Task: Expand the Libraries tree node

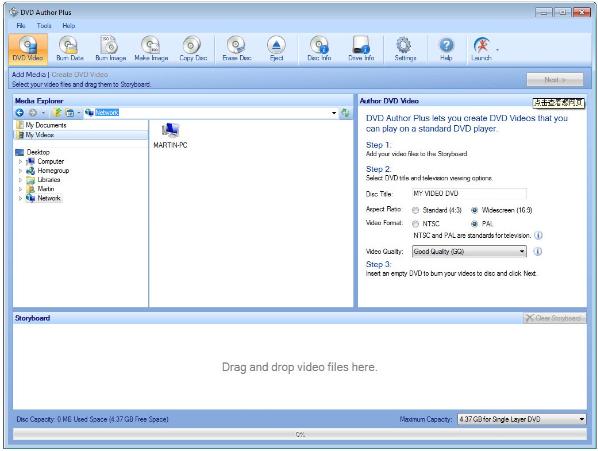Action: pos(21,180)
